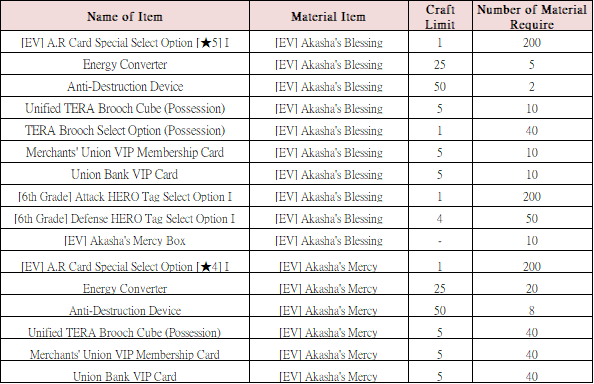594x384 pixels.
Task: Click Union Bank VIP Card in Blessing rows
Action: 125,174
